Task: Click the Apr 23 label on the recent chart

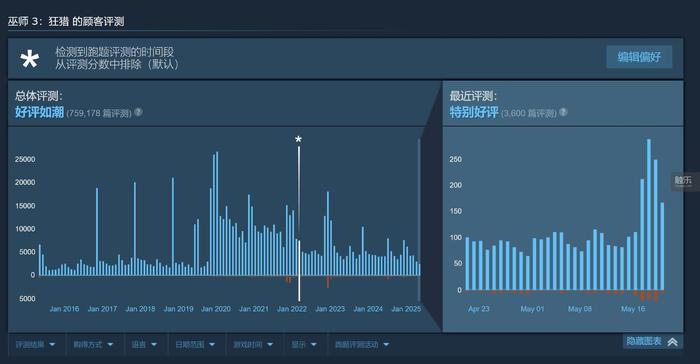Action: pyautogui.click(x=479, y=309)
